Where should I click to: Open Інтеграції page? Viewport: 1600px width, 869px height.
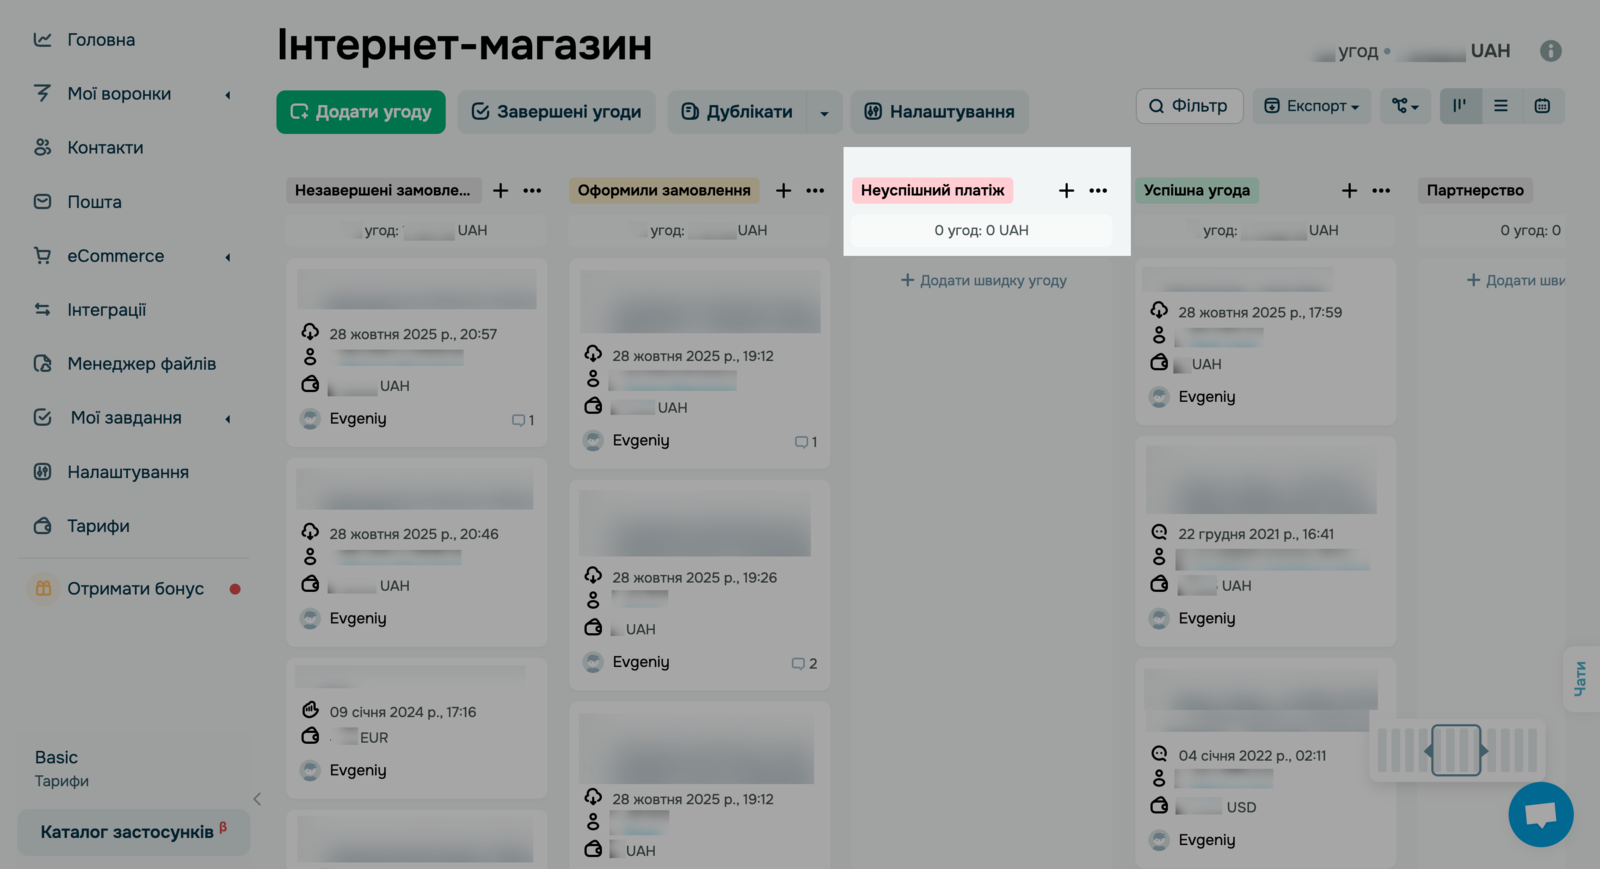point(106,310)
